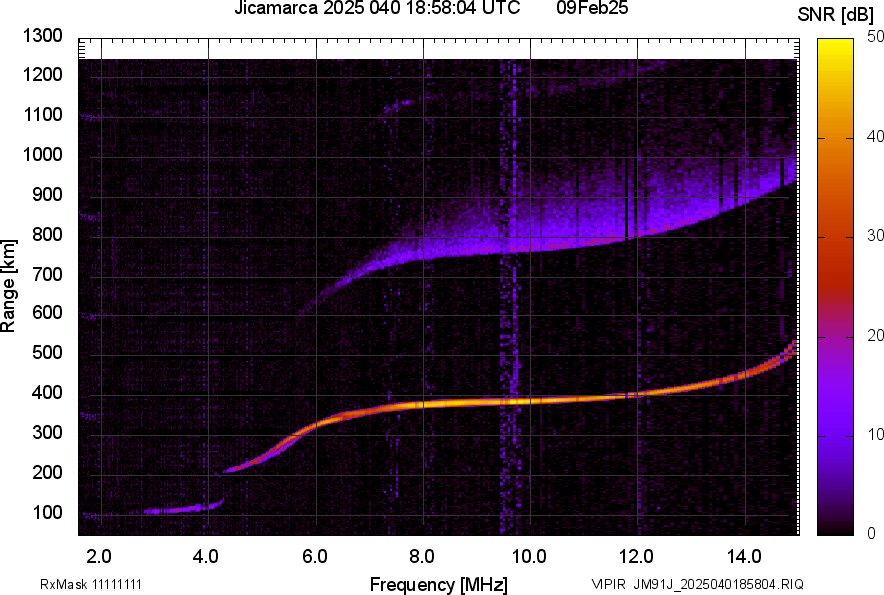Click the frequency tick label '12.0'
Viewport: 884px width, 595px height.
(x=637, y=557)
